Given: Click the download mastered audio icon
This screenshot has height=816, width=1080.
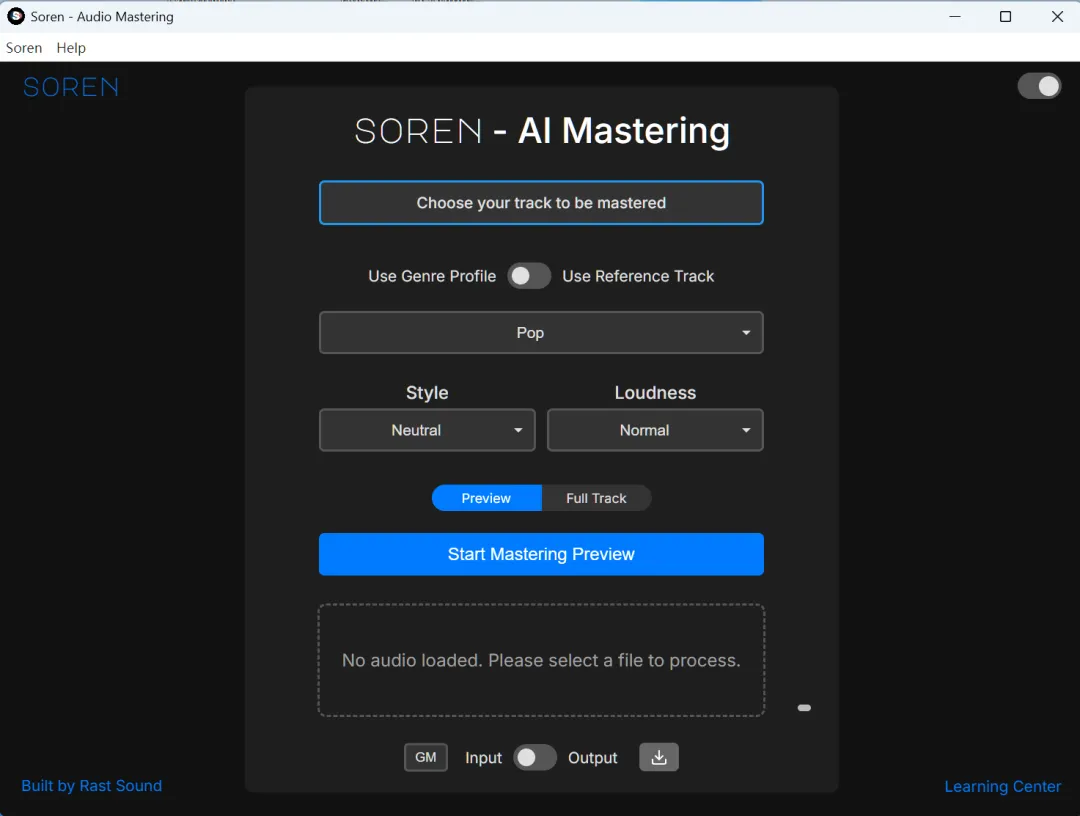Looking at the screenshot, I should (658, 757).
